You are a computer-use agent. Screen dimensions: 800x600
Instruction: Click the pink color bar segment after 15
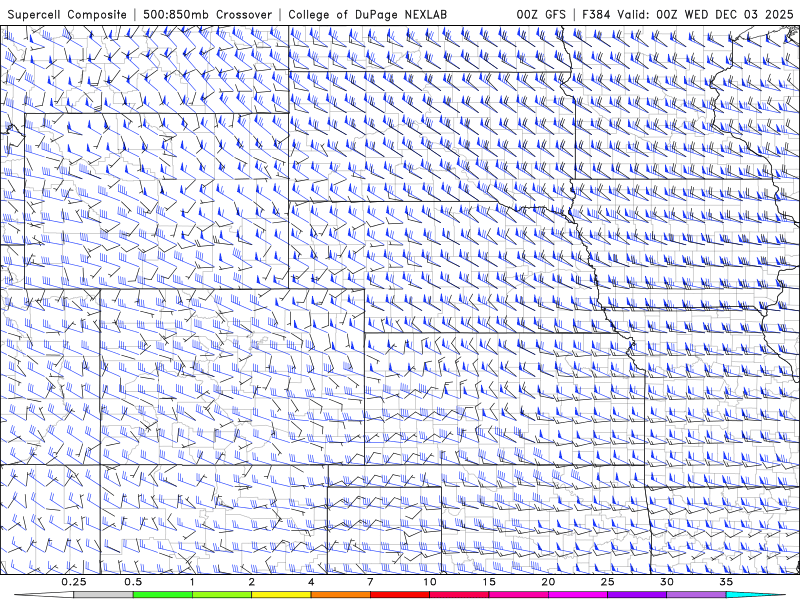518,595
